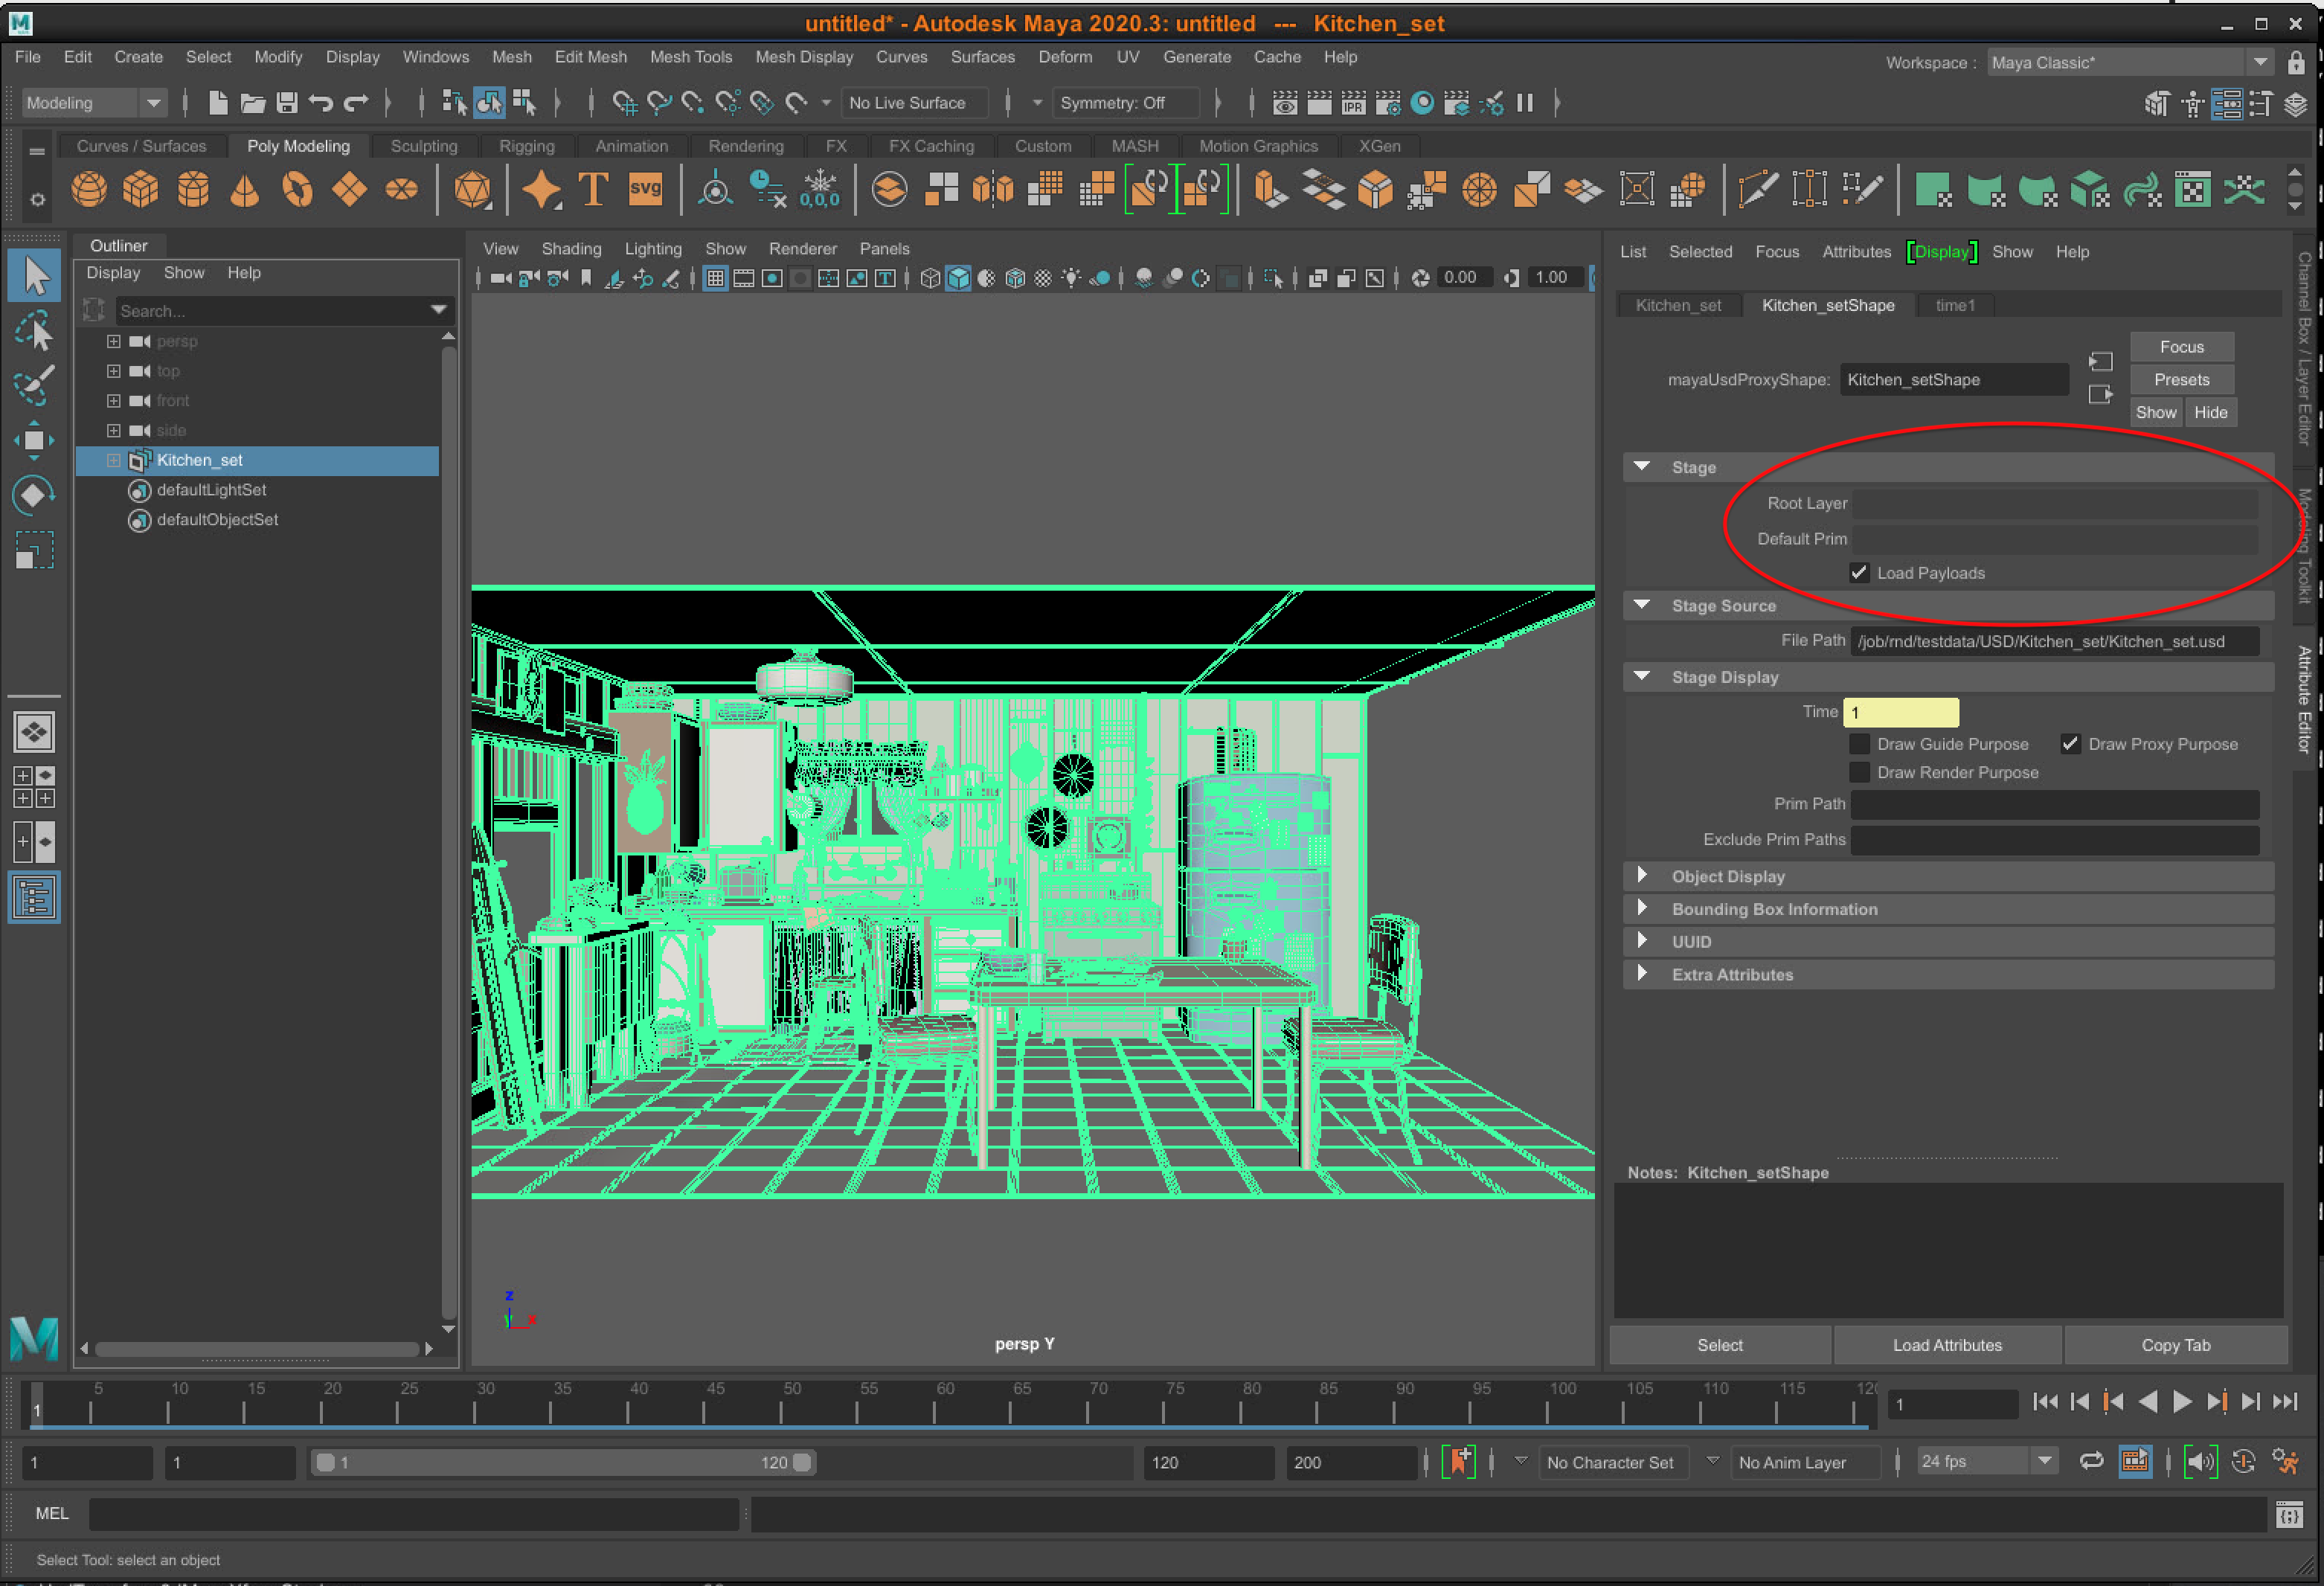
Task: Expand the Object Display section
Action: pos(1643,876)
